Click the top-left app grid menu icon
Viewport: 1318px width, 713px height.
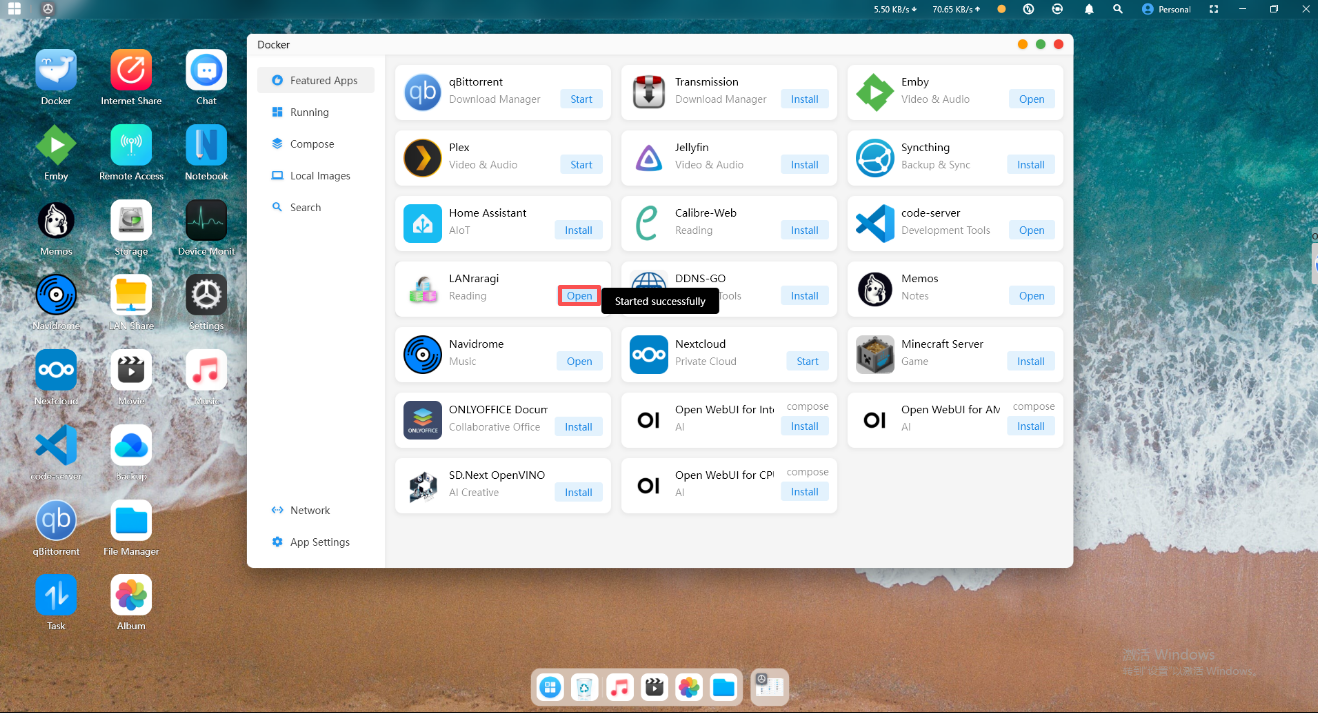pos(15,9)
